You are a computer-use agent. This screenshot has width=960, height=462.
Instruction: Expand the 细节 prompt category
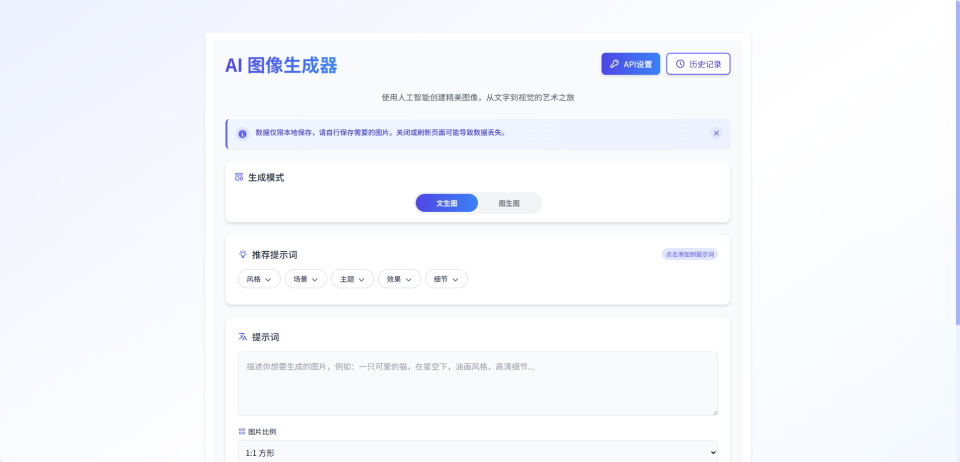tap(446, 279)
